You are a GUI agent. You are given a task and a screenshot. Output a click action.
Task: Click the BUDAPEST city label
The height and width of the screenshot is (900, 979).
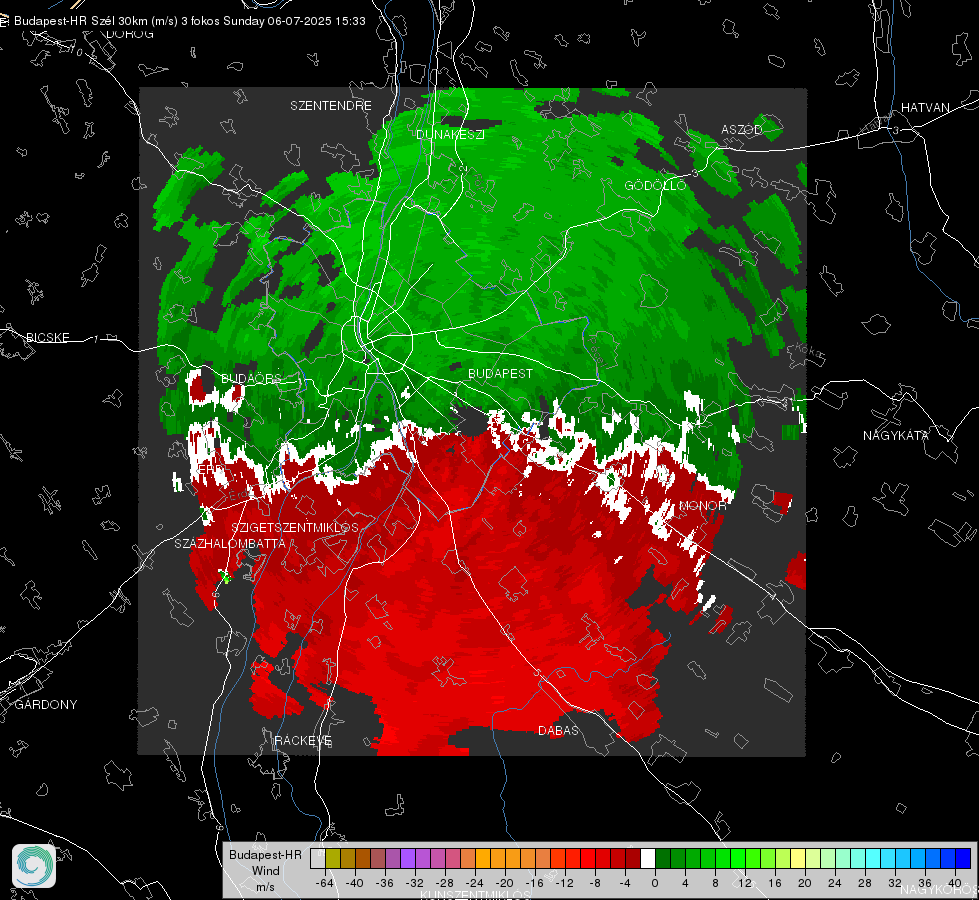pos(500,373)
